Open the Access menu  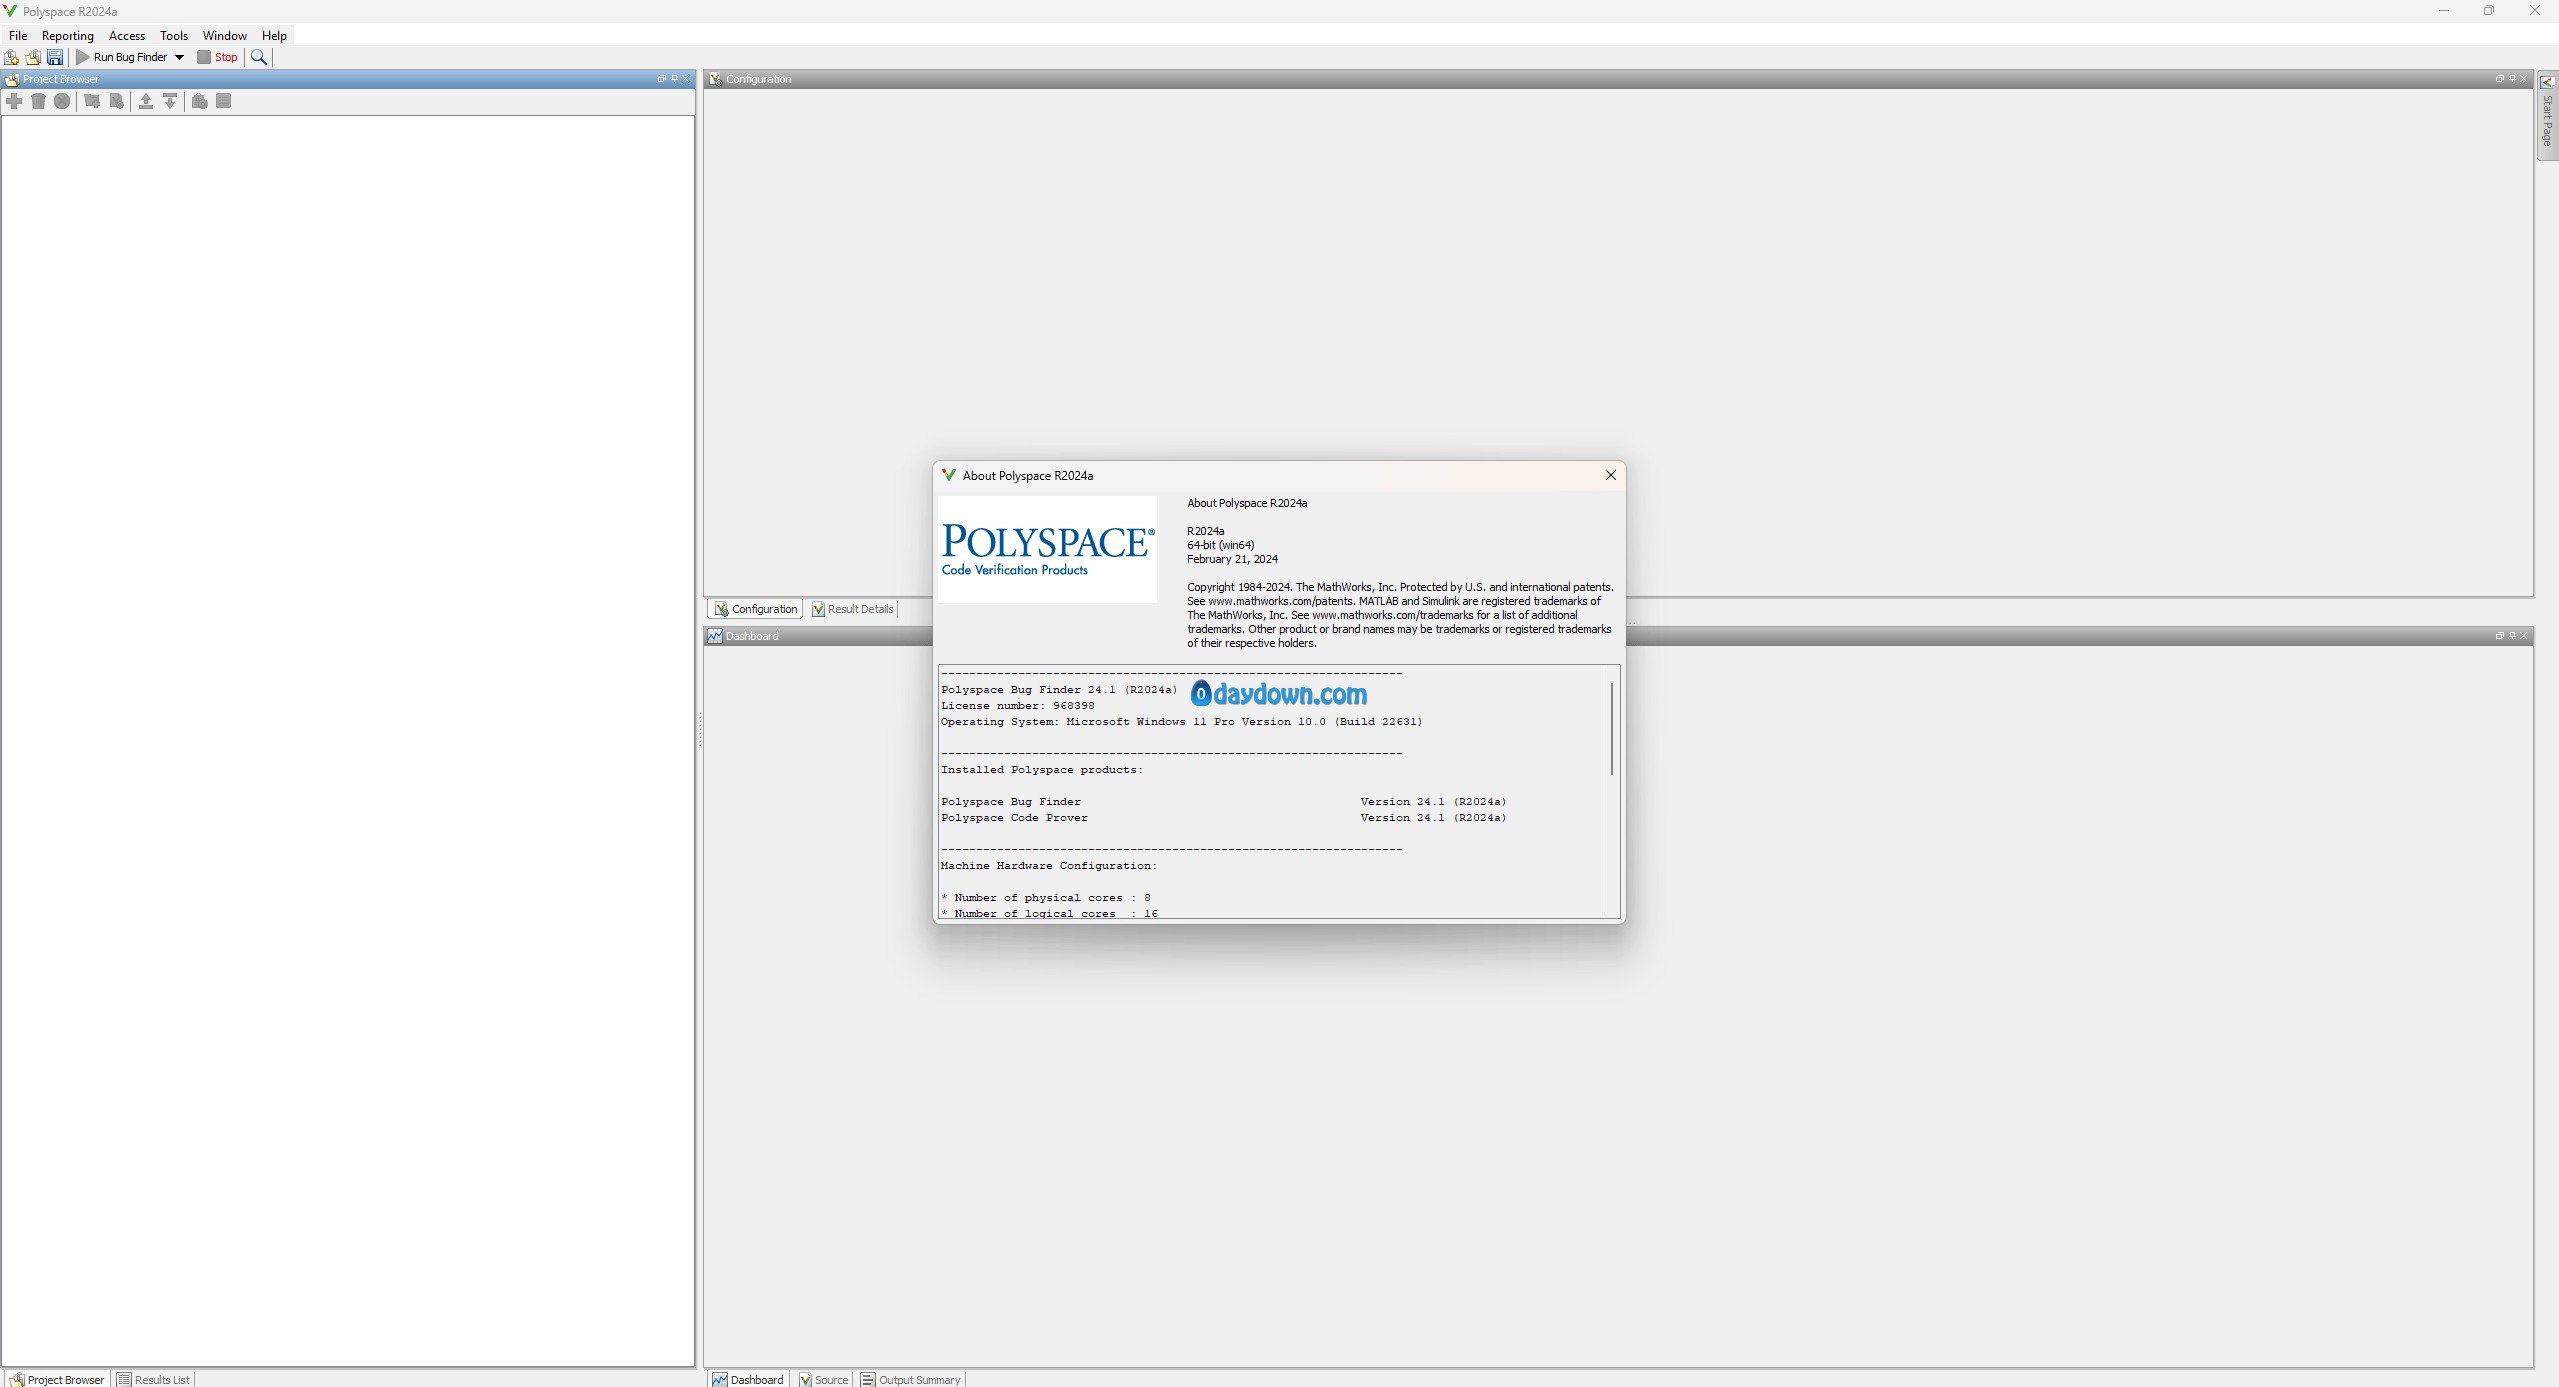point(127,35)
